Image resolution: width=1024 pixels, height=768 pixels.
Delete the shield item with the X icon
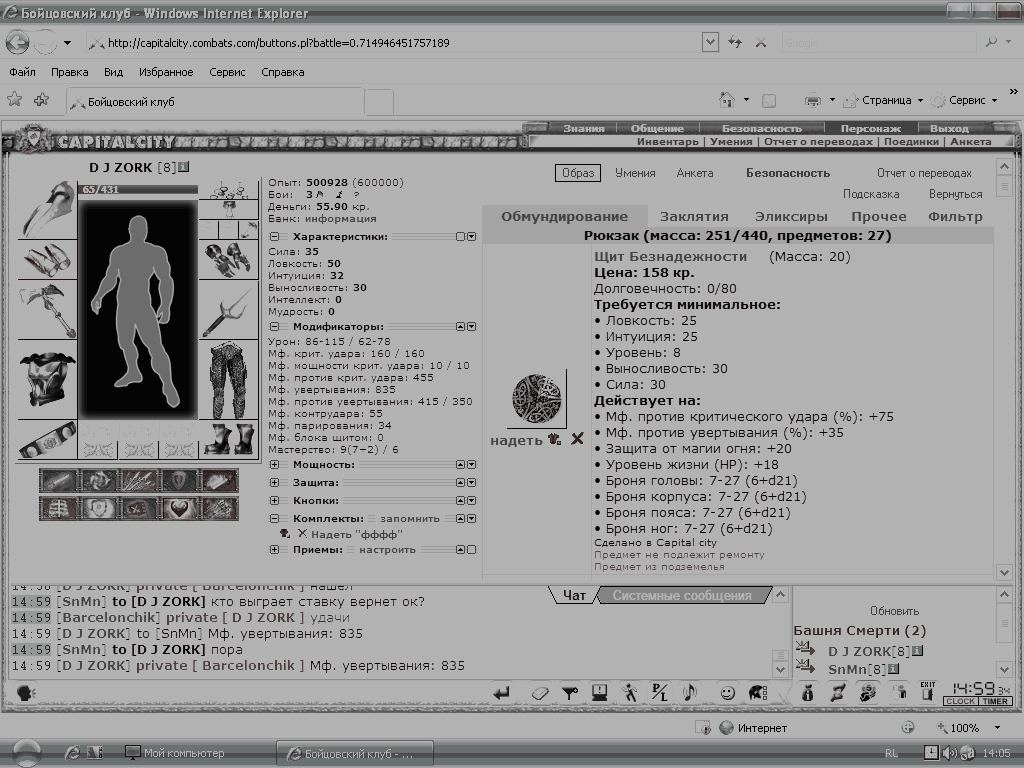tap(577, 439)
